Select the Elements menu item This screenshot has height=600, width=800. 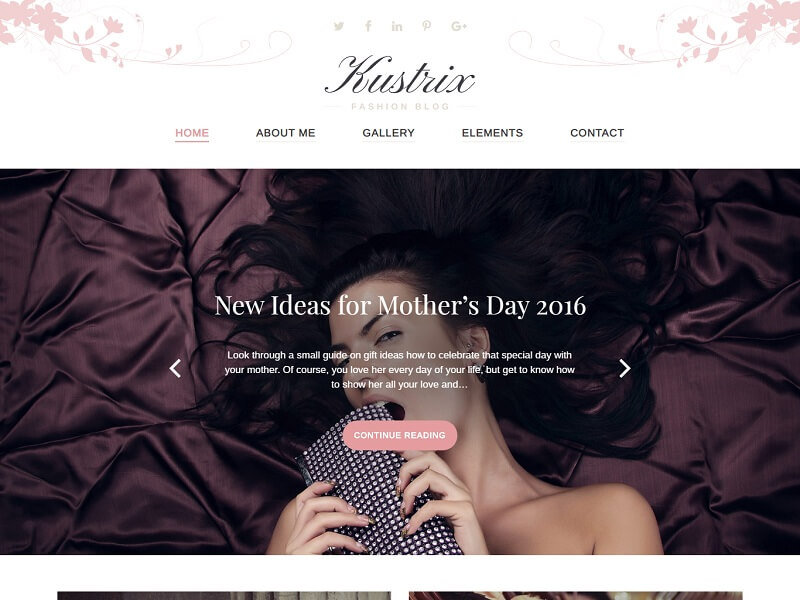point(492,133)
